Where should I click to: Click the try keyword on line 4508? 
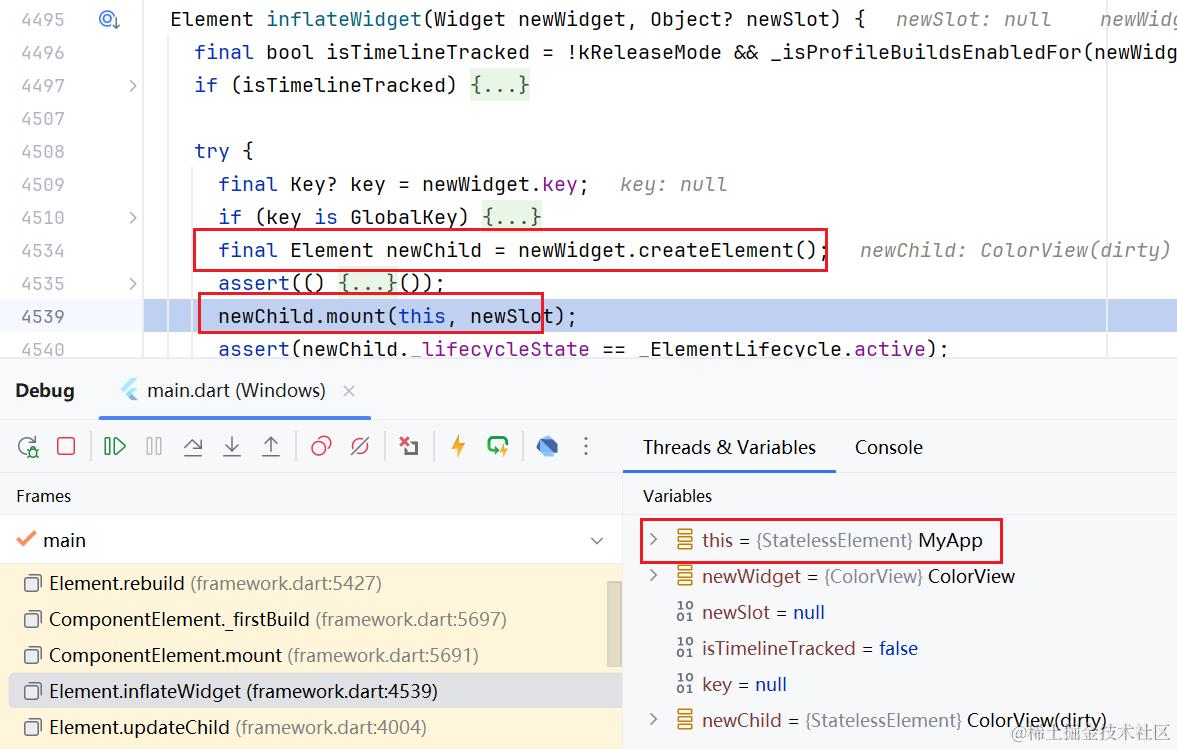[x=212, y=151]
